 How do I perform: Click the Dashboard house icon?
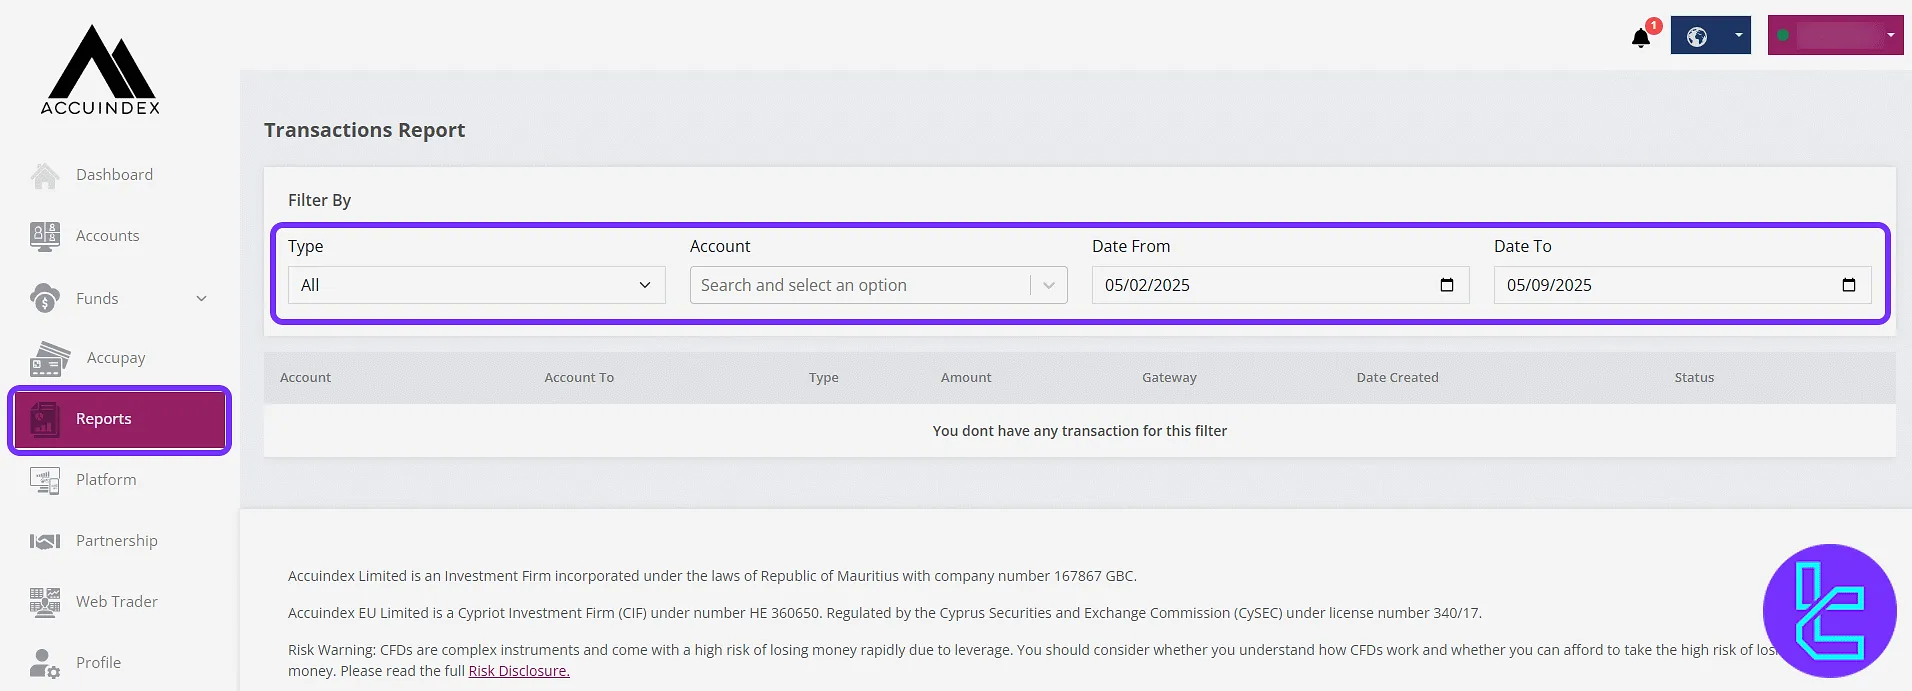(44, 176)
